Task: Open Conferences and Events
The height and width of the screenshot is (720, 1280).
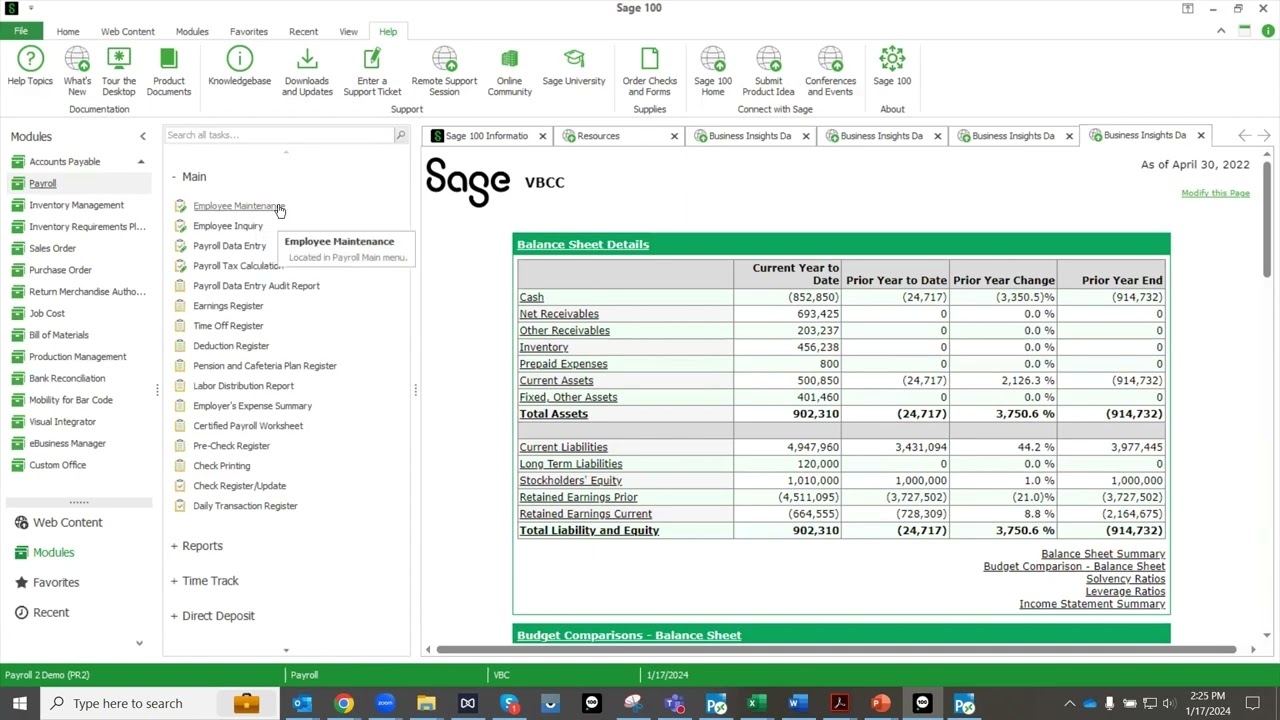Action: coord(830,71)
